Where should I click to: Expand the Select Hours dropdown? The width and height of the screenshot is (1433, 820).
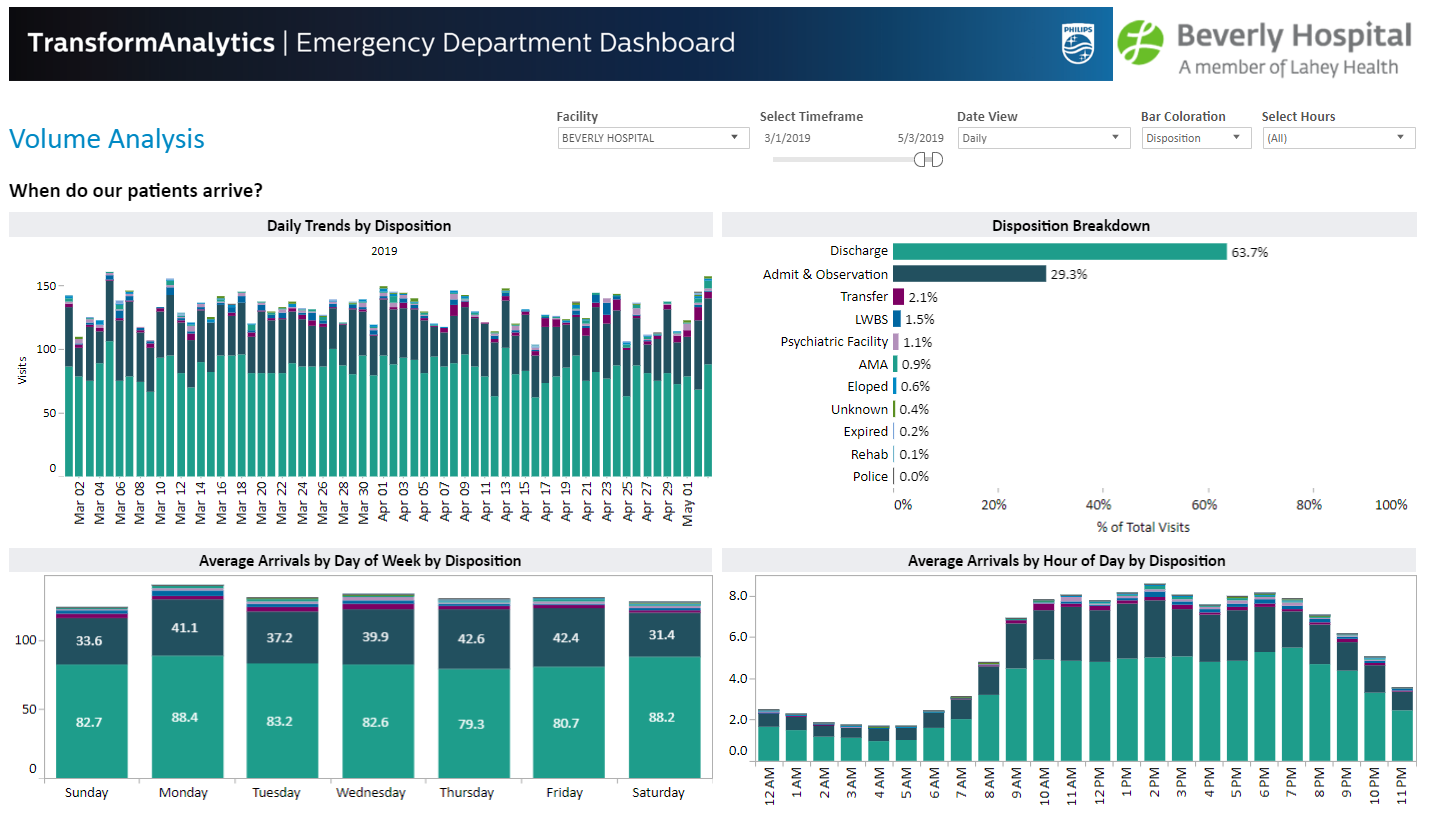1339,138
